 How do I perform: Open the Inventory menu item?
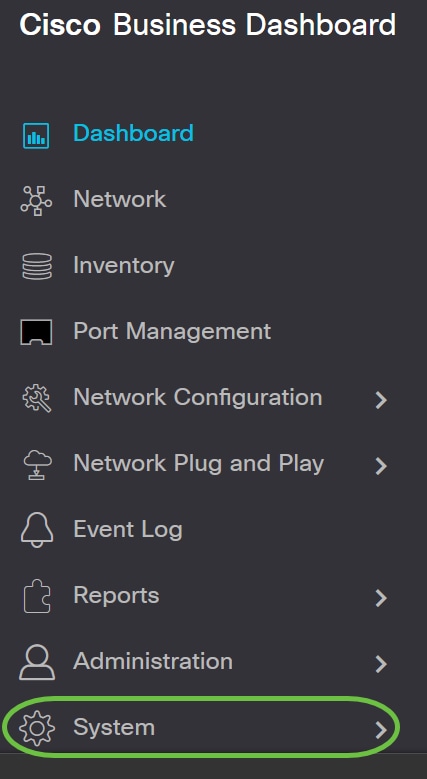point(124,265)
